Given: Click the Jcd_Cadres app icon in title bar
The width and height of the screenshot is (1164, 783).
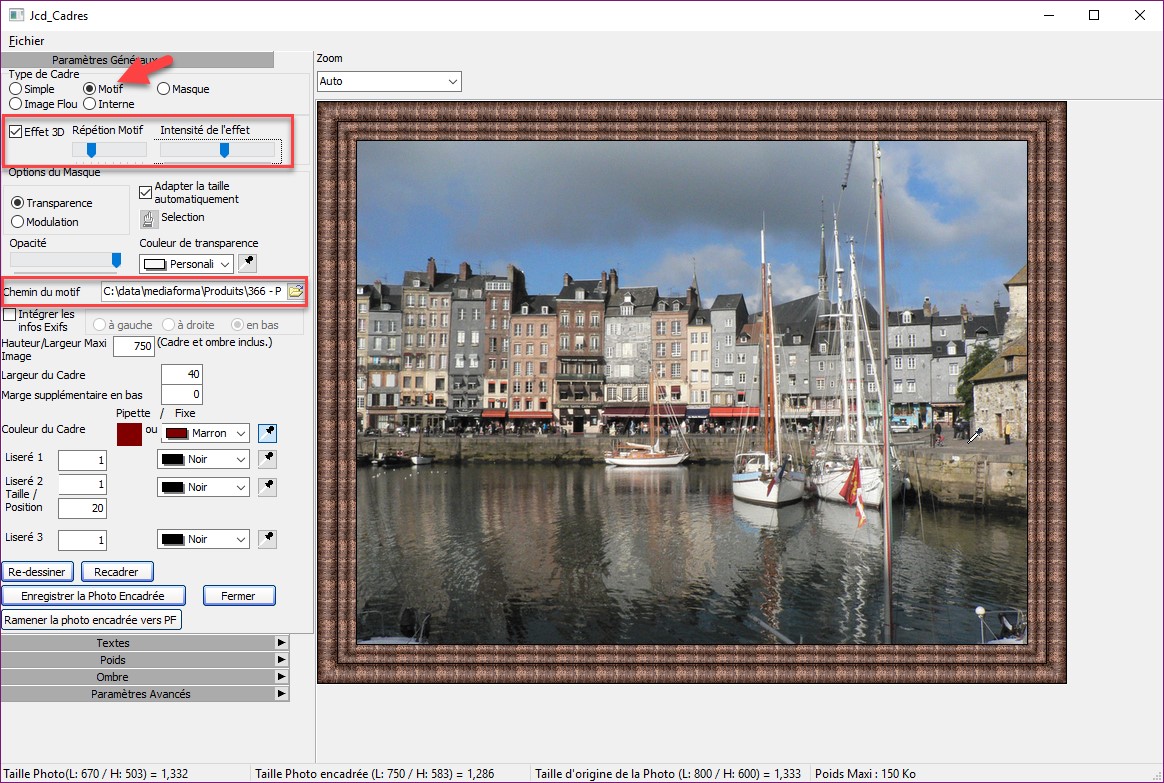Looking at the screenshot, I should coord(16,15).
